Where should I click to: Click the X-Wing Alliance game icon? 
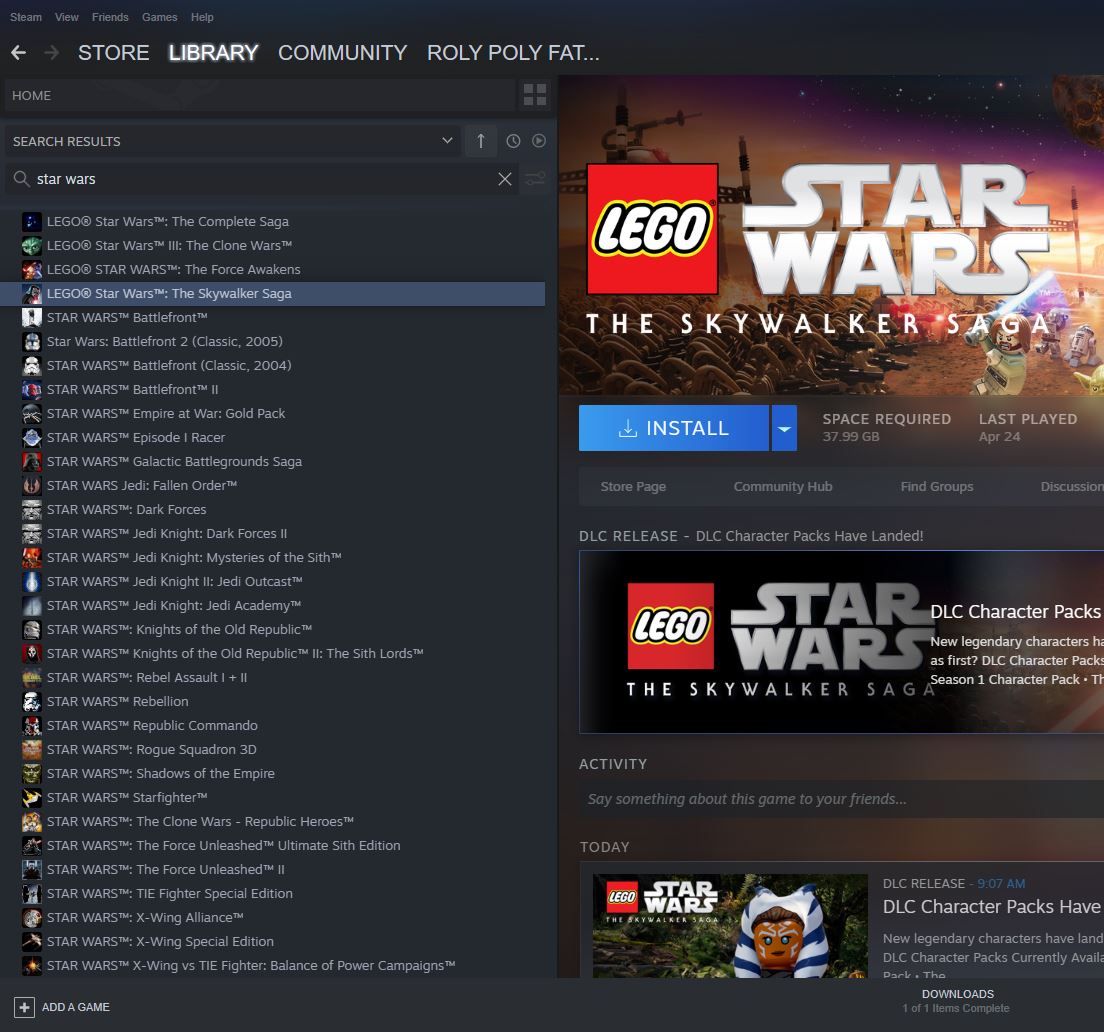pos(32,917)
